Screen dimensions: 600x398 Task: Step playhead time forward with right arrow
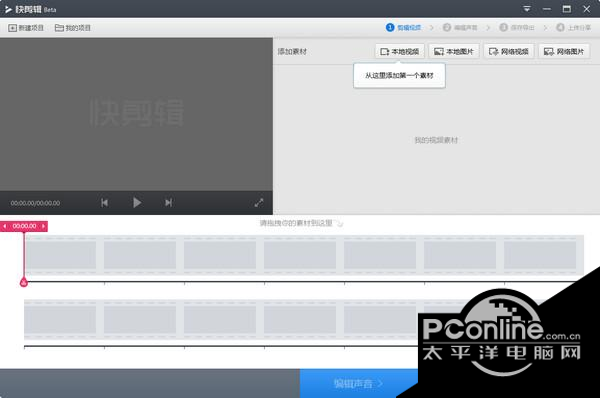point(43,226)
